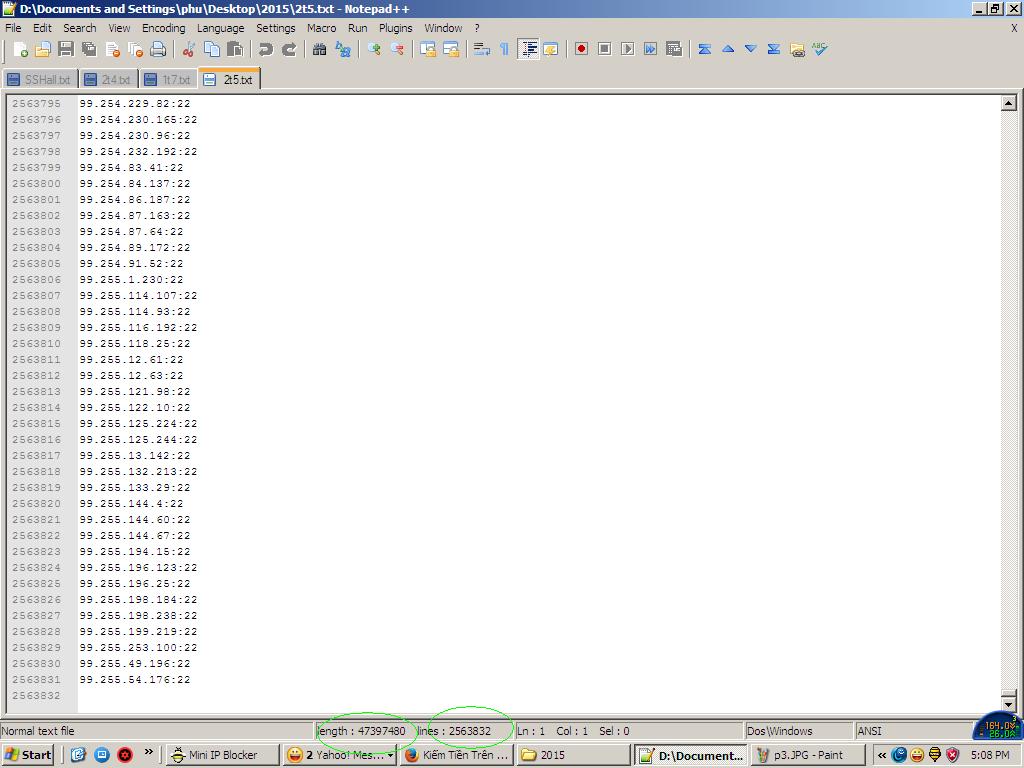Open Replace dialog toolbar icon
Screen dimensions: 1024x768
[343, 50]
